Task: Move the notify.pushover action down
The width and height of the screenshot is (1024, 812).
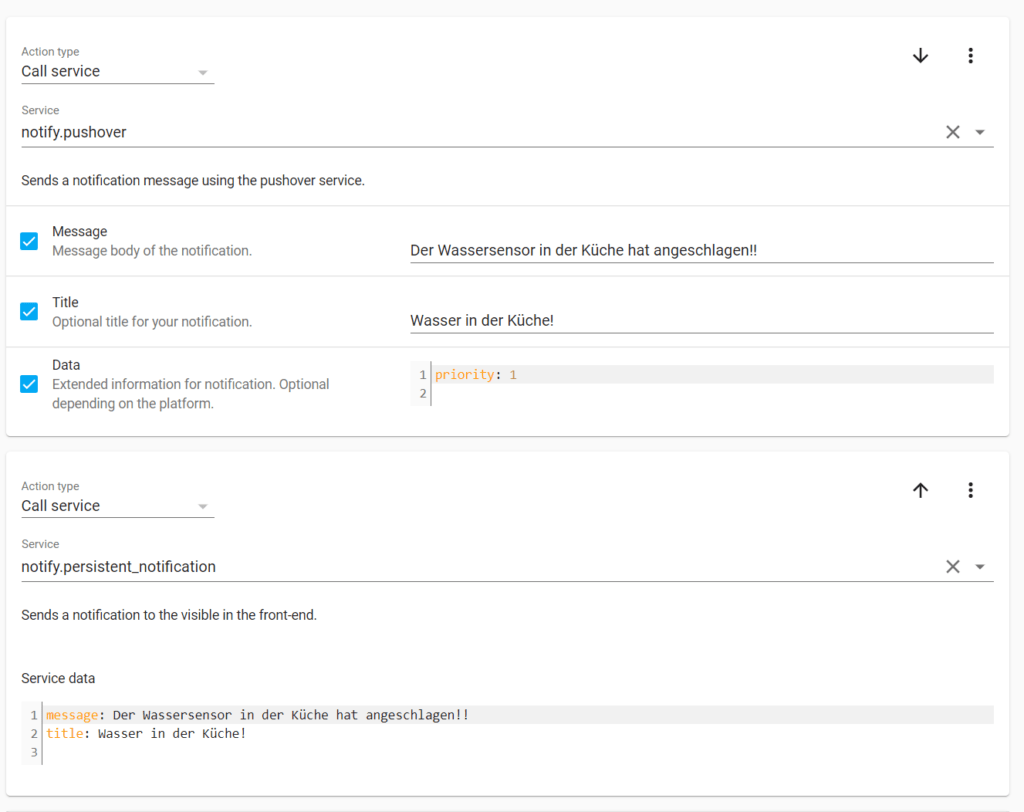Action: [x=920, y=56]
